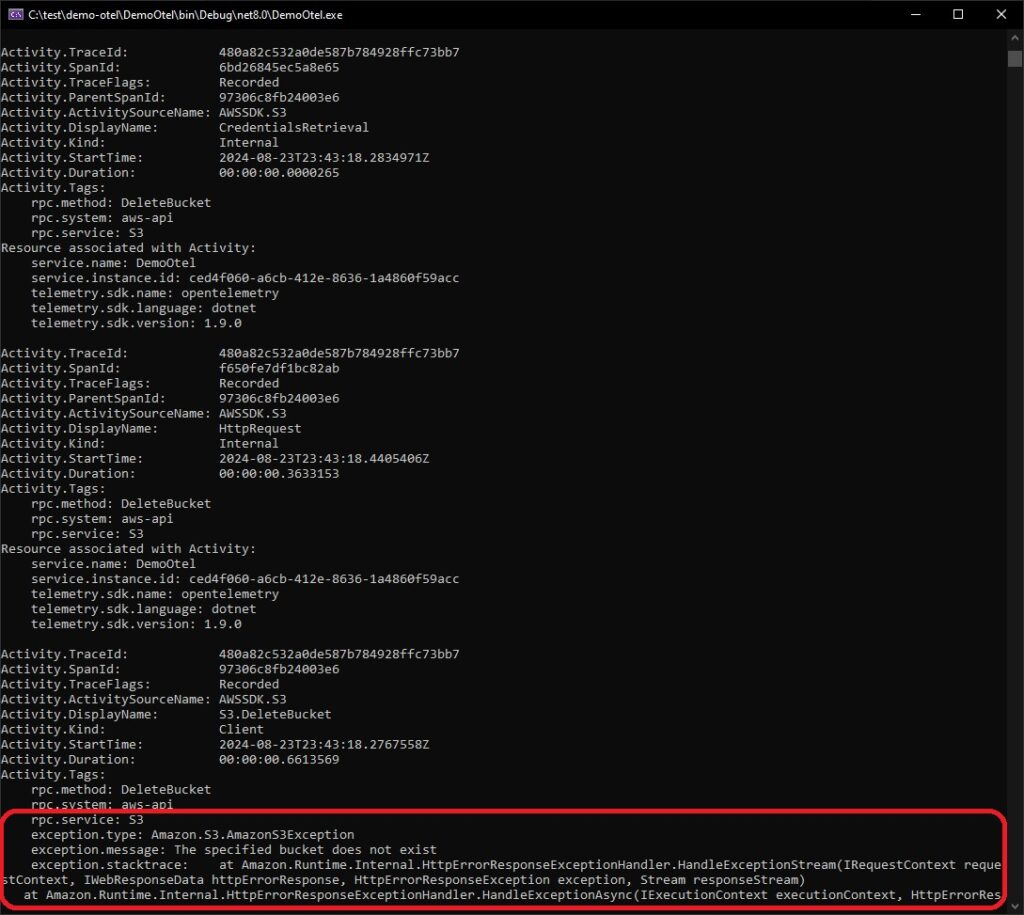Maximize the DemoOtel.exe console window
1024x915 pixels.
958,14
